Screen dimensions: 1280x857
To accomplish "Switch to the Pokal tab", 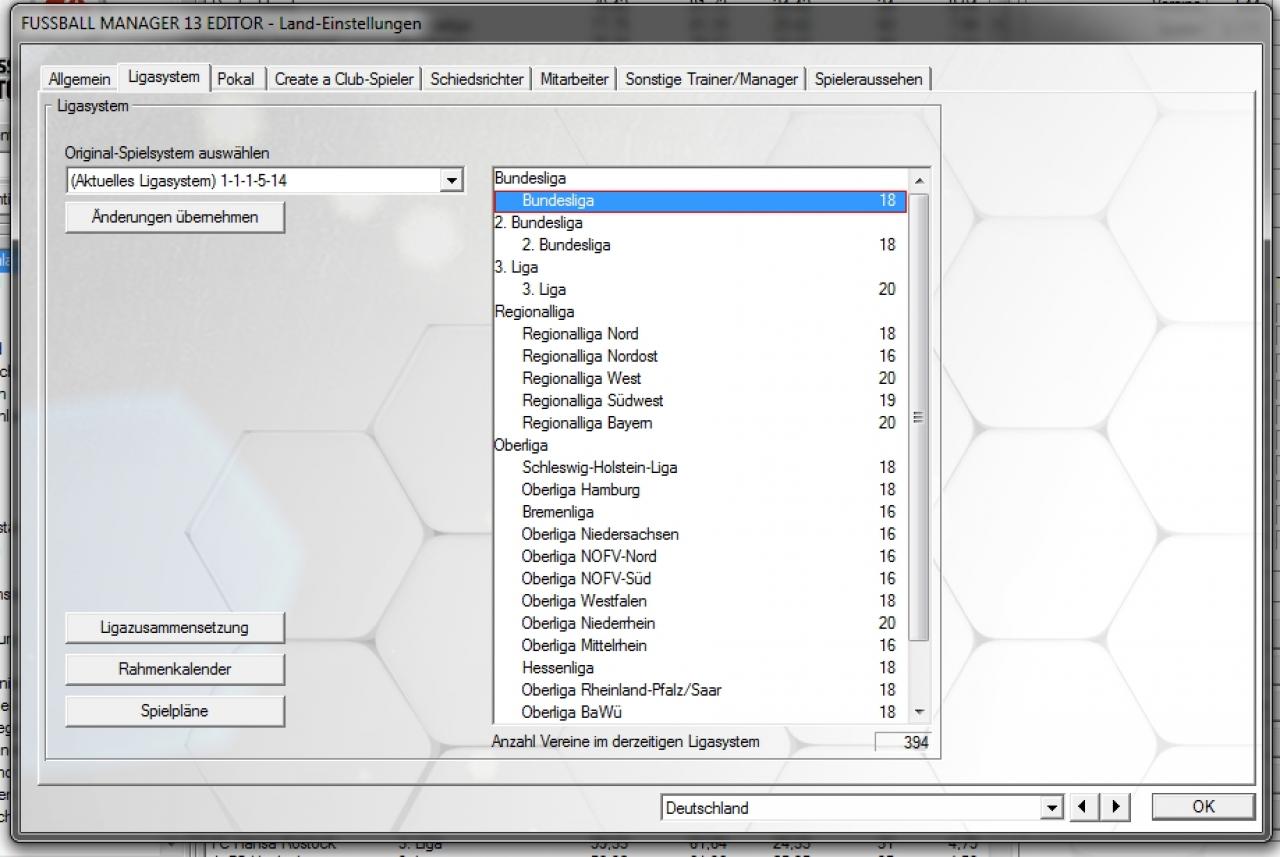I will [x=236, y=79].
